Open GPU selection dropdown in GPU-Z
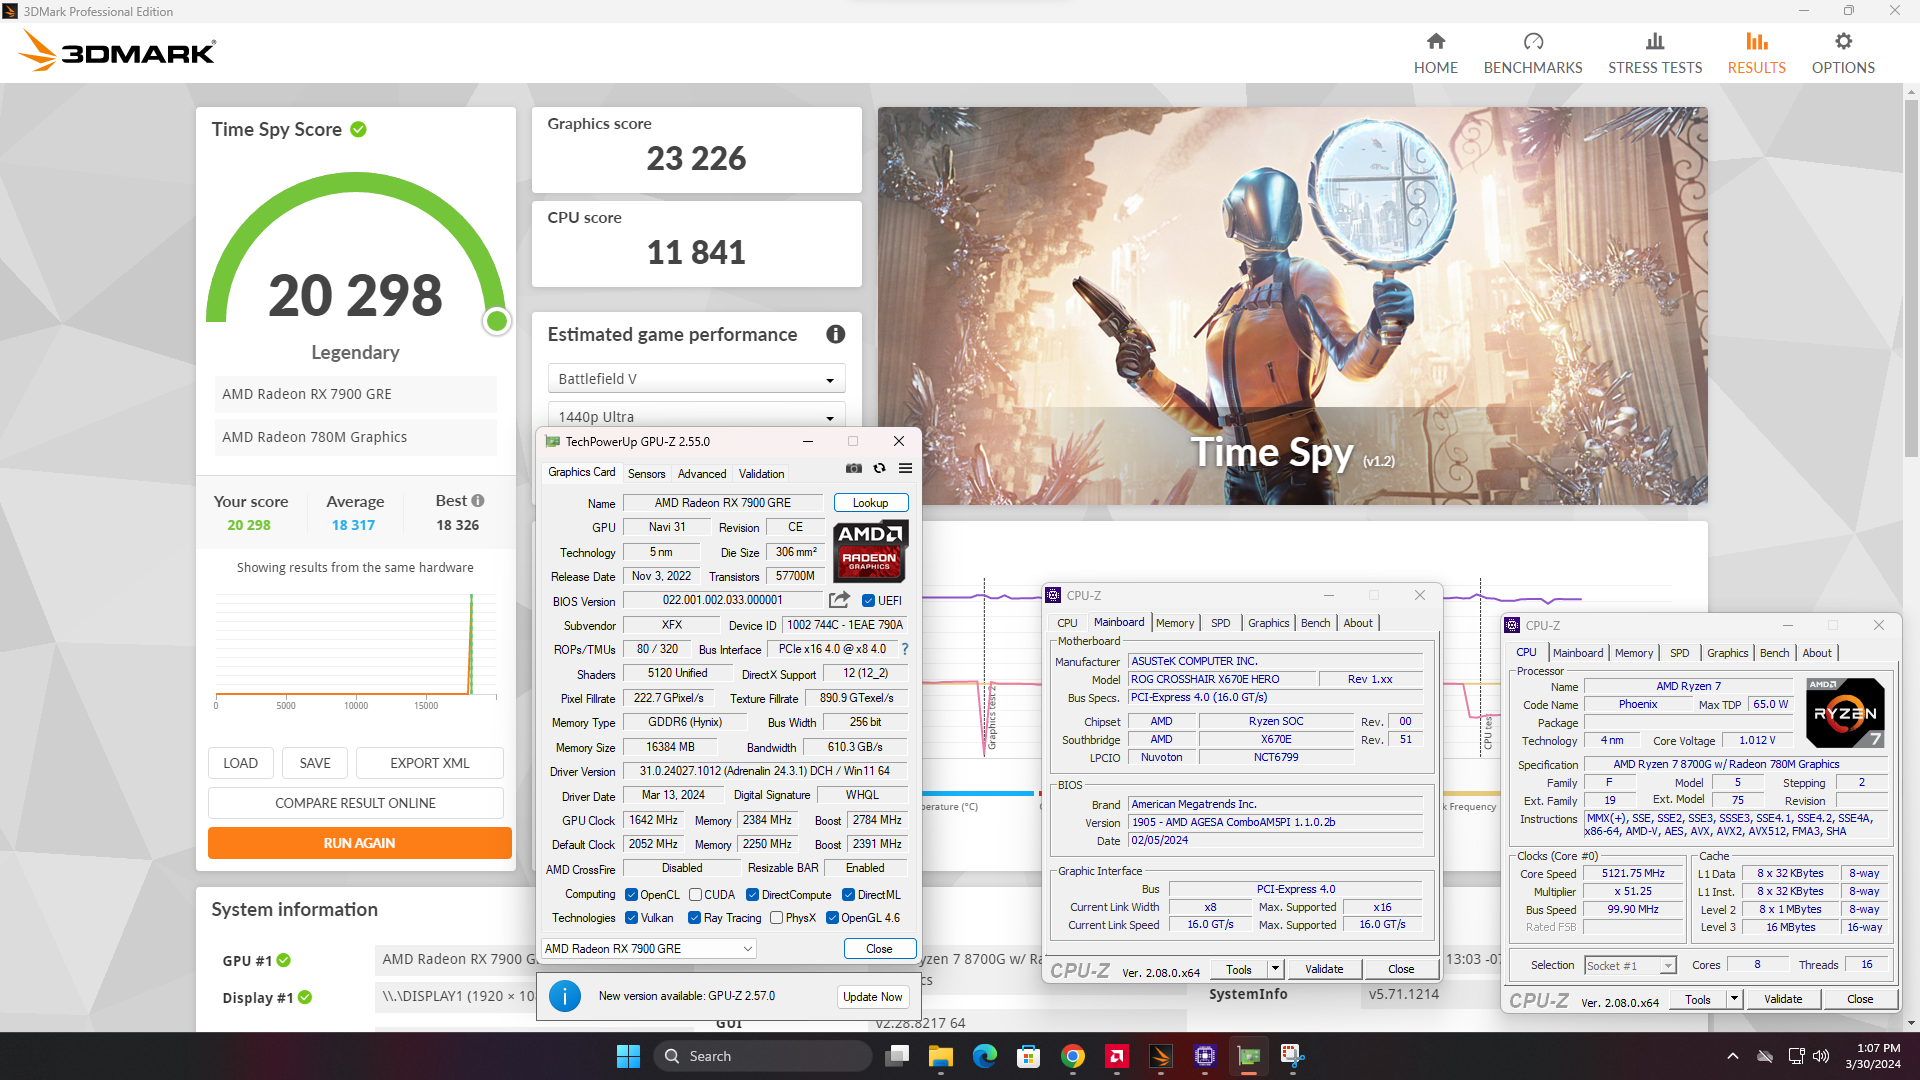Viewport: 1920px width, 1080px height. (x=649, y=949)
